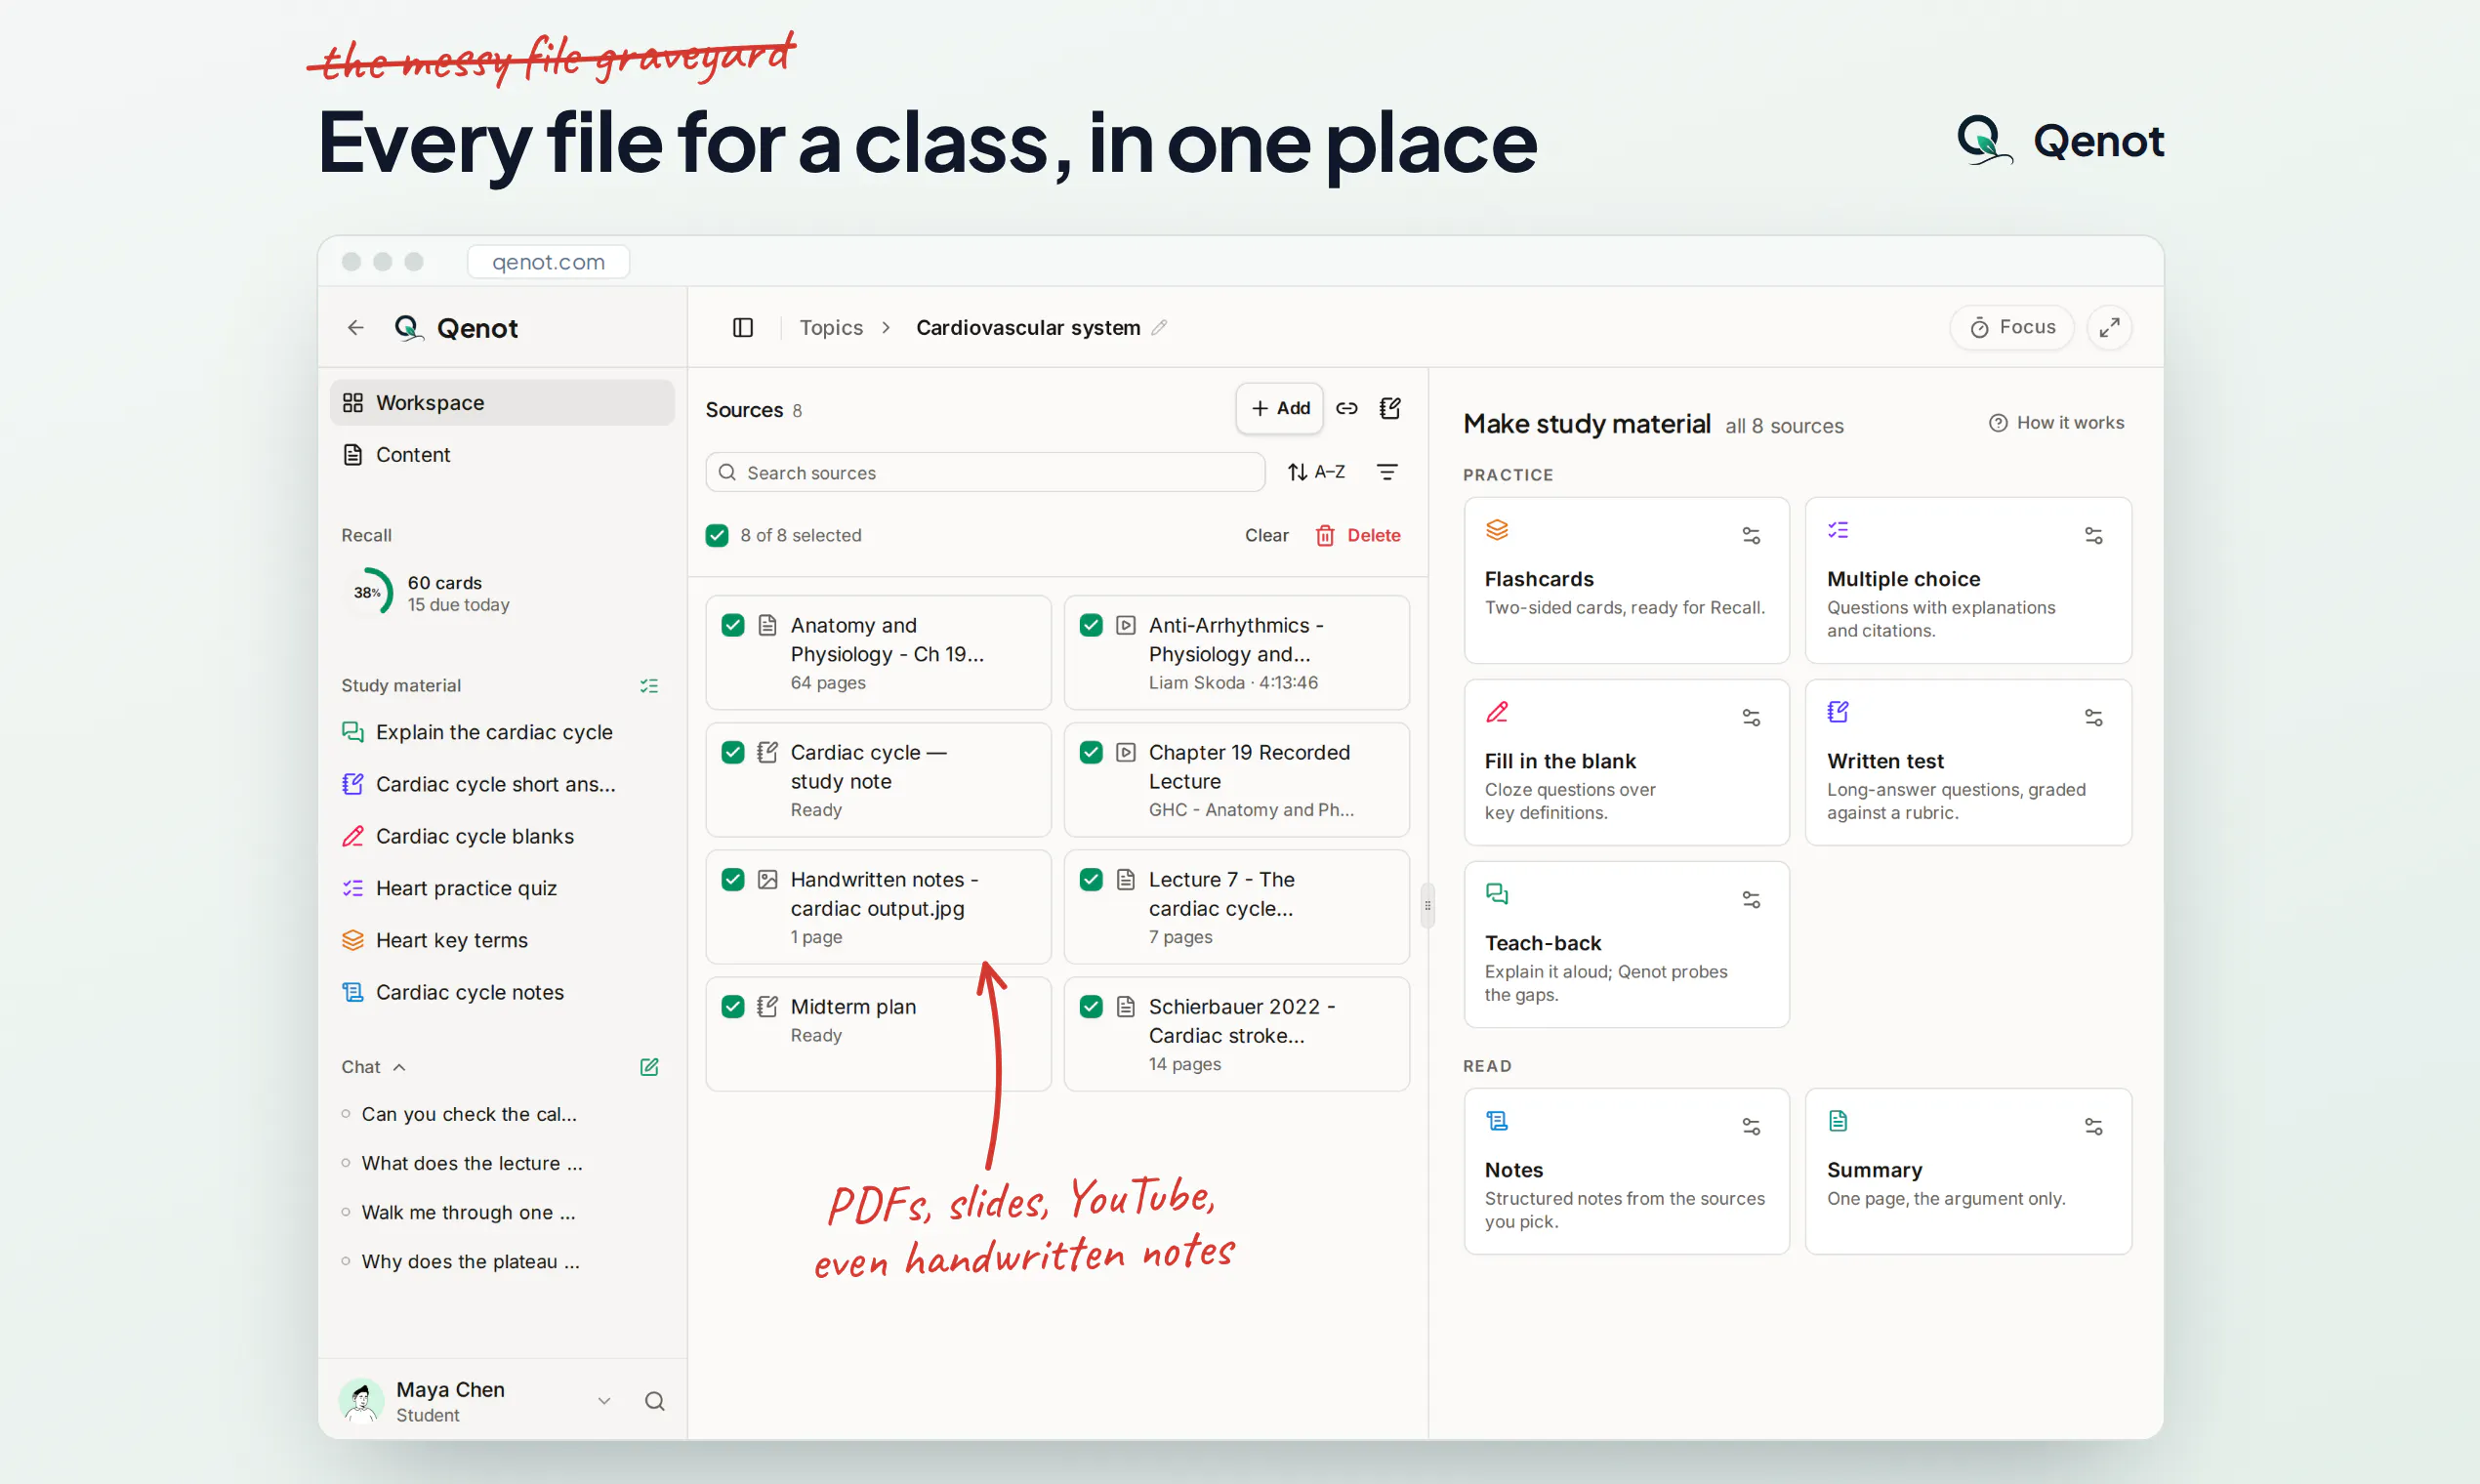
Task: Open the Workspace sidebar item
Action: point(502,402)
